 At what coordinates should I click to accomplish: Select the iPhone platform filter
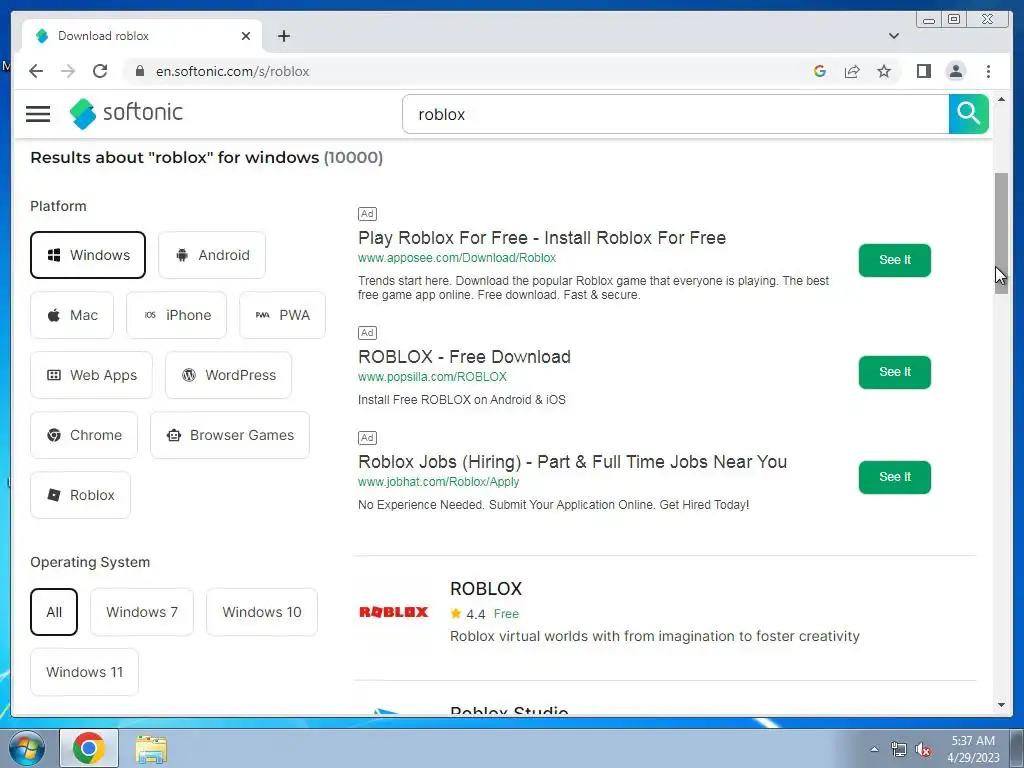point(176,315)
